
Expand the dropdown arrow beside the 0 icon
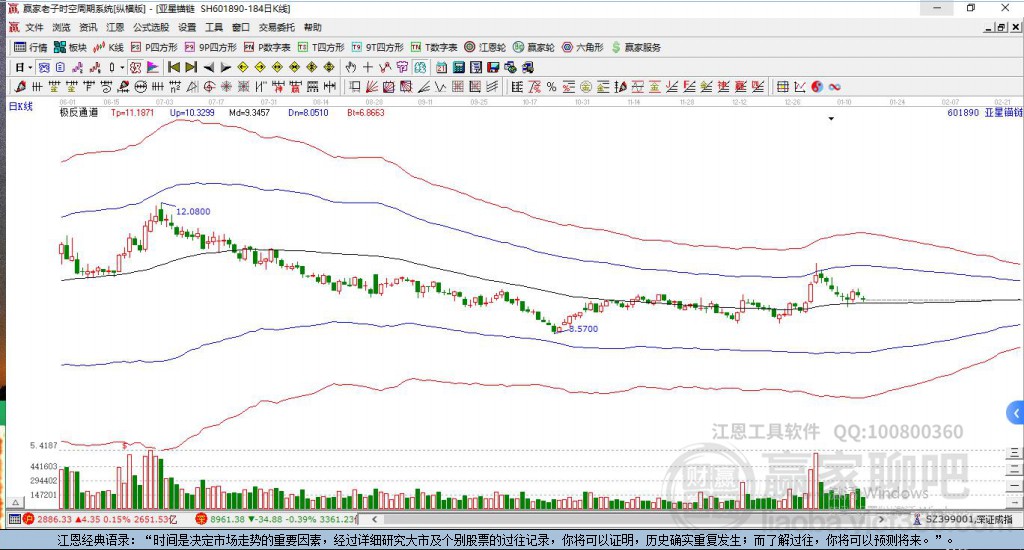[122, 67]
